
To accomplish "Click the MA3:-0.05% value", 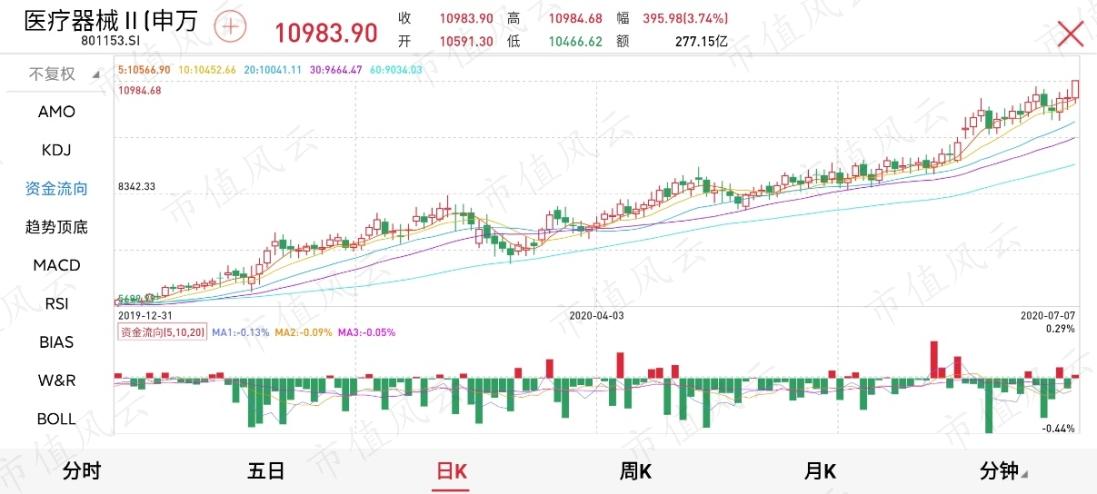I will coord(367,333).
